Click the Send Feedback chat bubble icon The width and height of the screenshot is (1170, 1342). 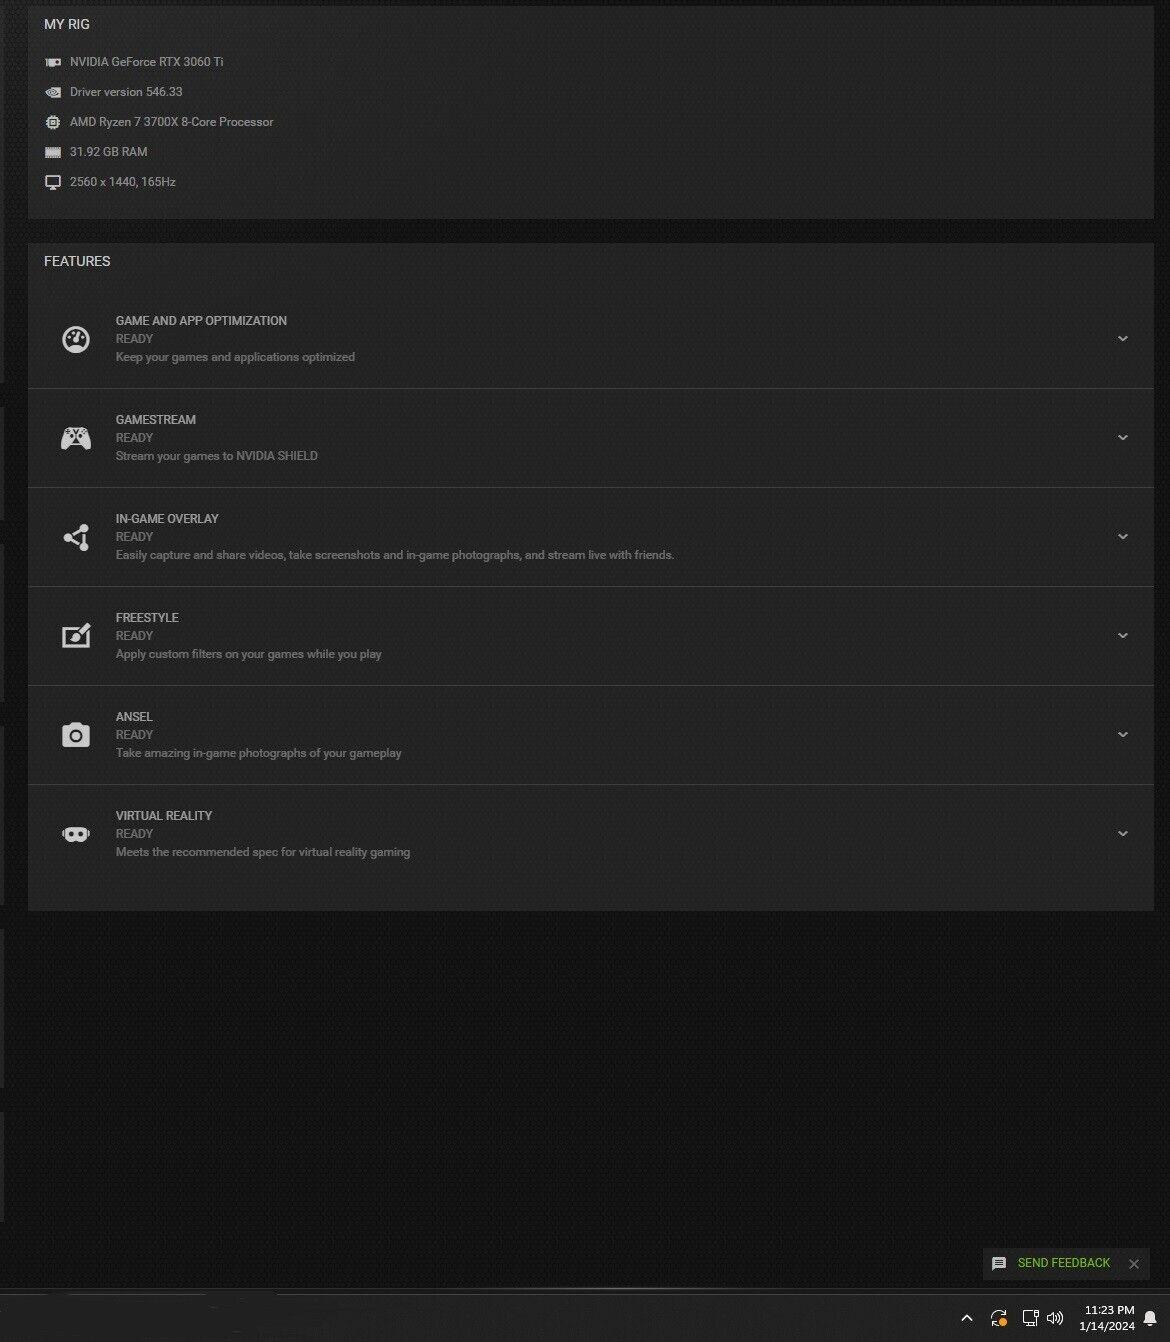tap(999, 1264)
